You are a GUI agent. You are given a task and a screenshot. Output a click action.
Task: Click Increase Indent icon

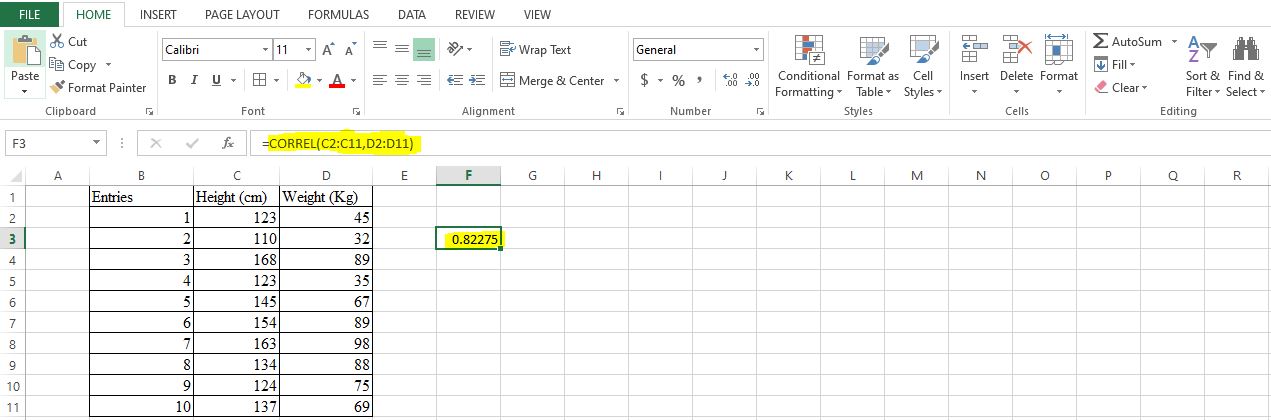pos(475,80)
